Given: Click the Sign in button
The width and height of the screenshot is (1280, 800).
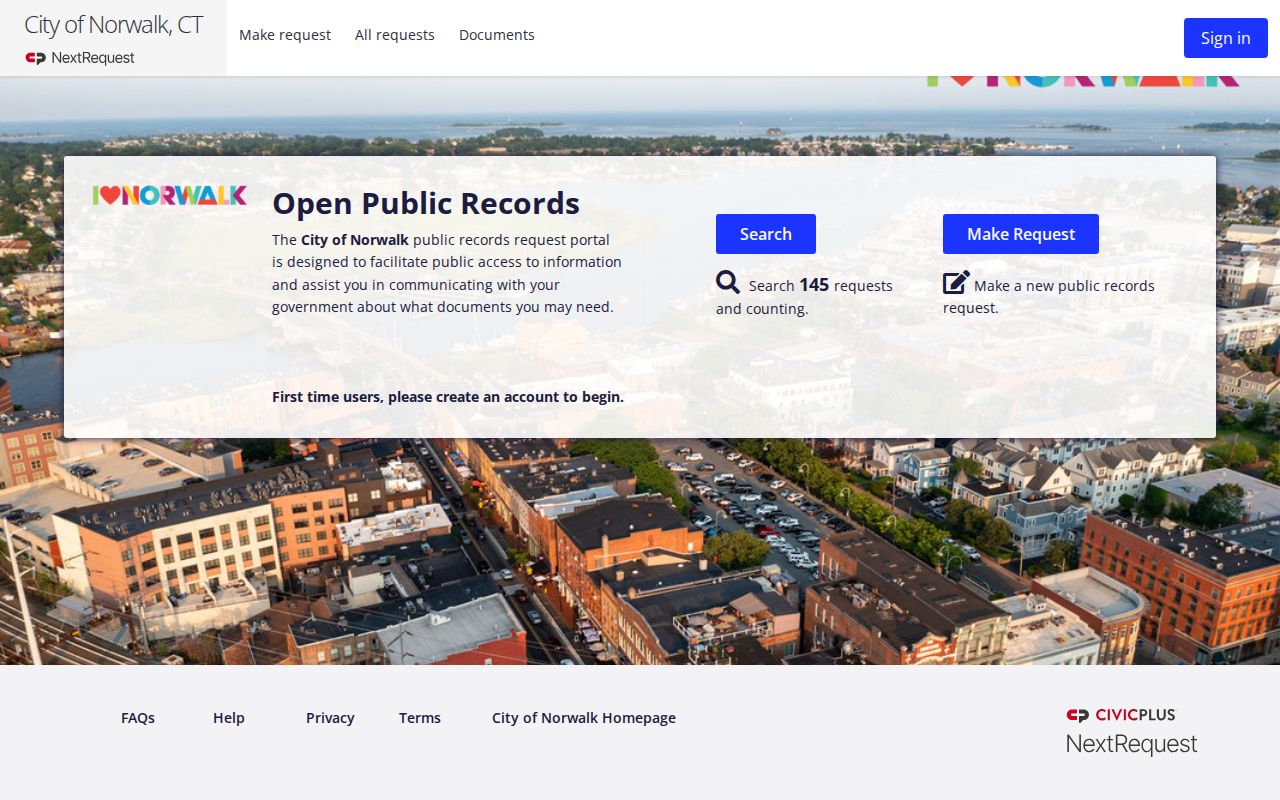Looking at the screenshot, I should coord(1226,38).
